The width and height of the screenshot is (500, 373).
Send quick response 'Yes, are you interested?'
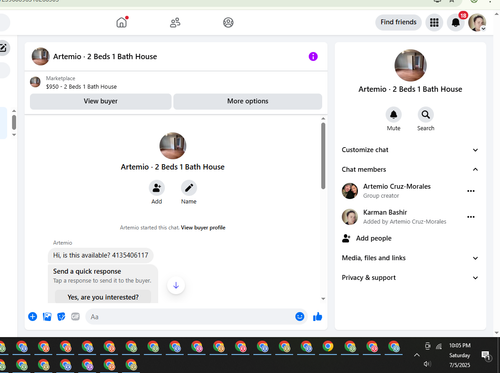pyautogui.click(x=103, y=297)
